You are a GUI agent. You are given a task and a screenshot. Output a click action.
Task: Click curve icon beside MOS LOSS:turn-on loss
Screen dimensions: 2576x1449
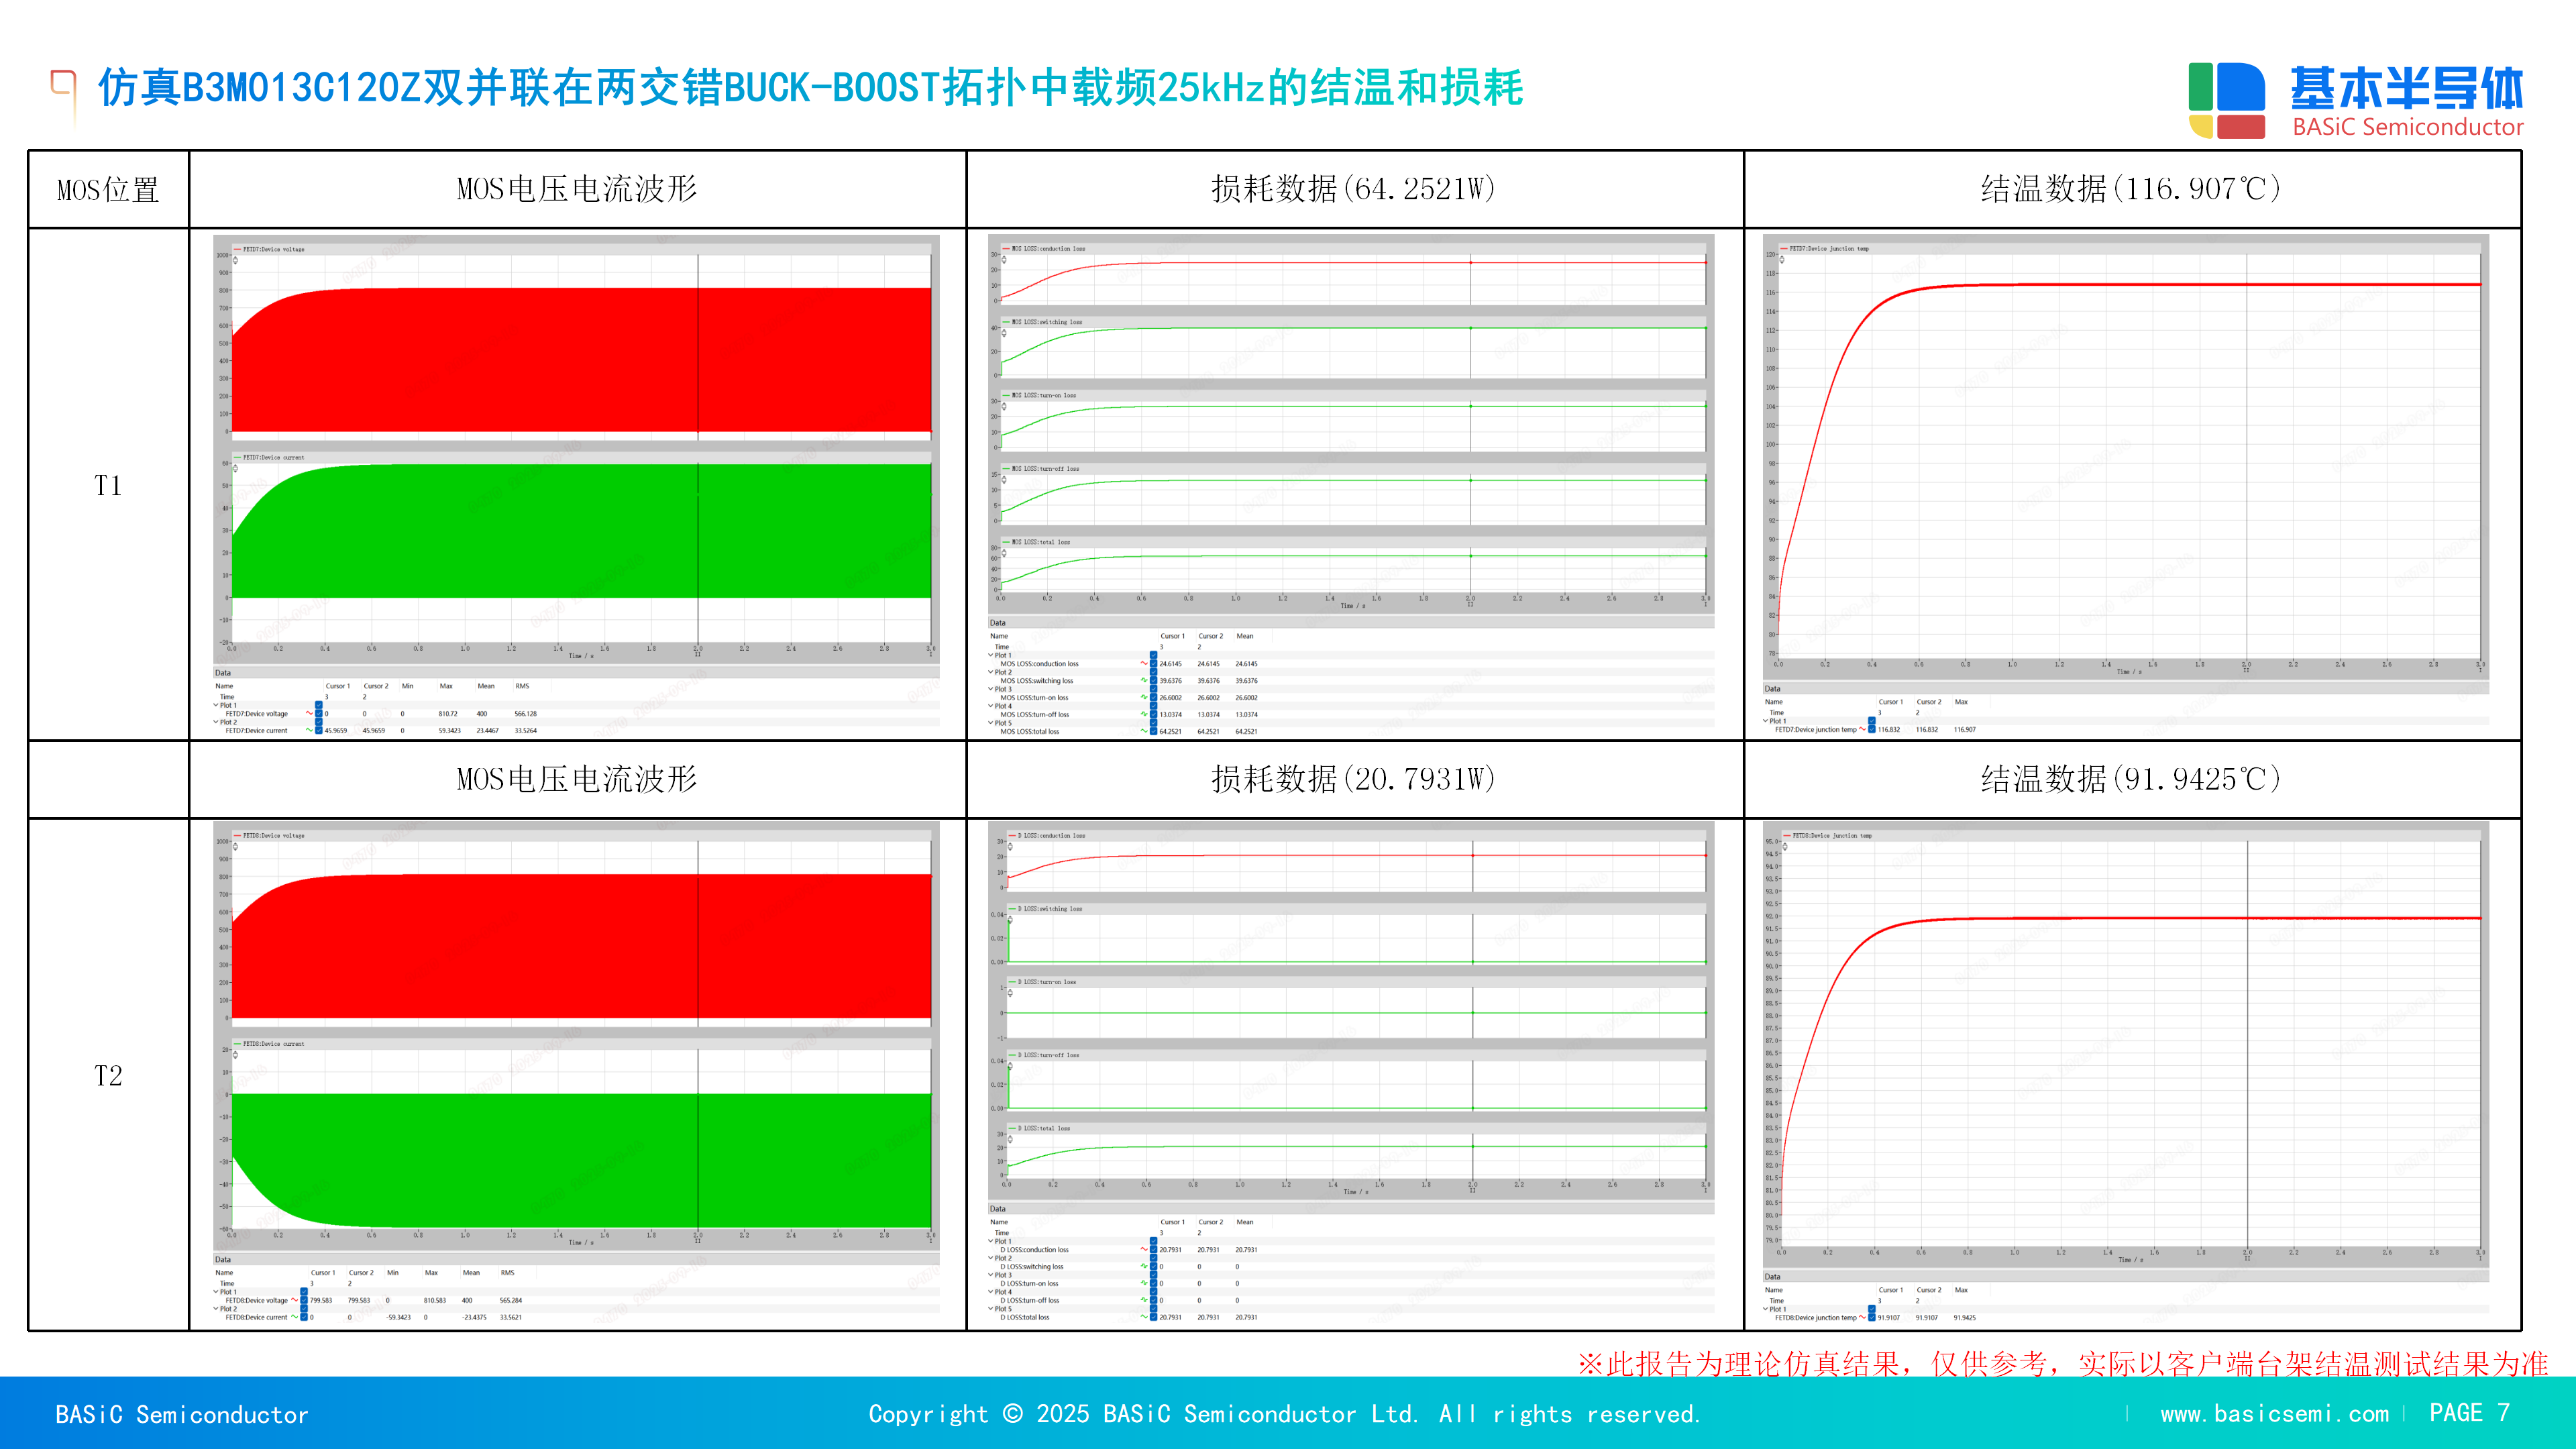pos(1144,697)
